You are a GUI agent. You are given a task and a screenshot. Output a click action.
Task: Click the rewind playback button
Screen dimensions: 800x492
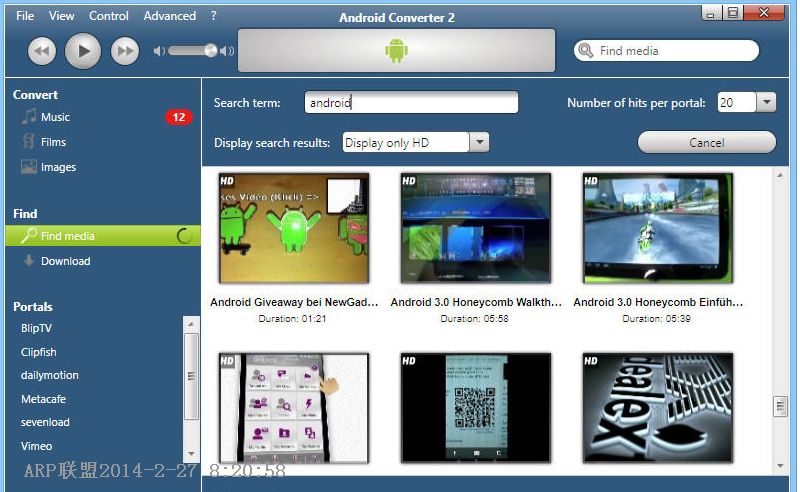click(42, 51)
